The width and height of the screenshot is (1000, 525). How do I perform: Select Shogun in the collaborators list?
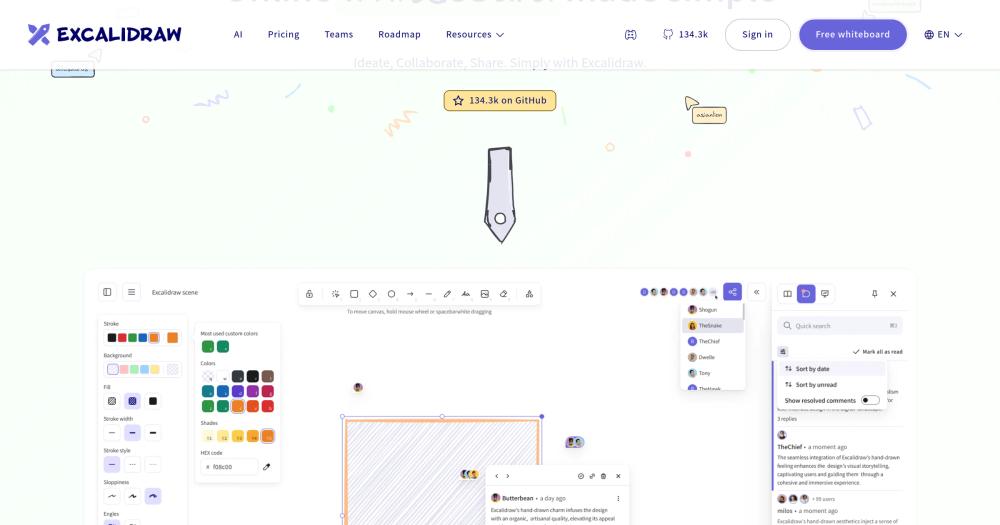[712, 309]
